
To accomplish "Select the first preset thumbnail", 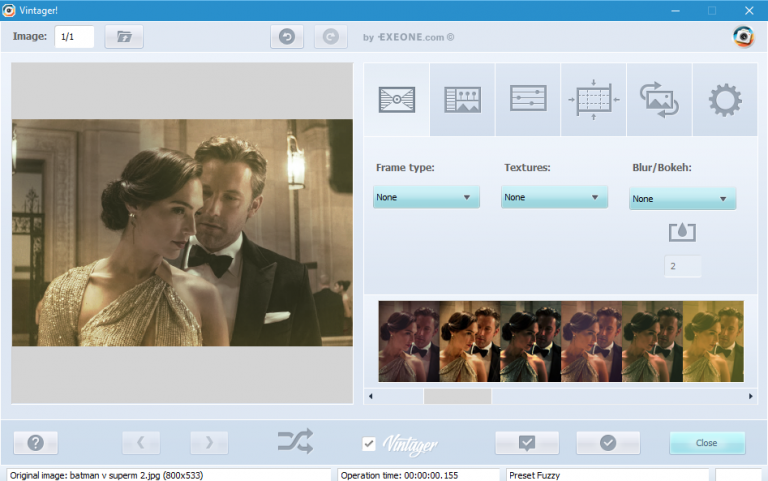I will (409, 341).
